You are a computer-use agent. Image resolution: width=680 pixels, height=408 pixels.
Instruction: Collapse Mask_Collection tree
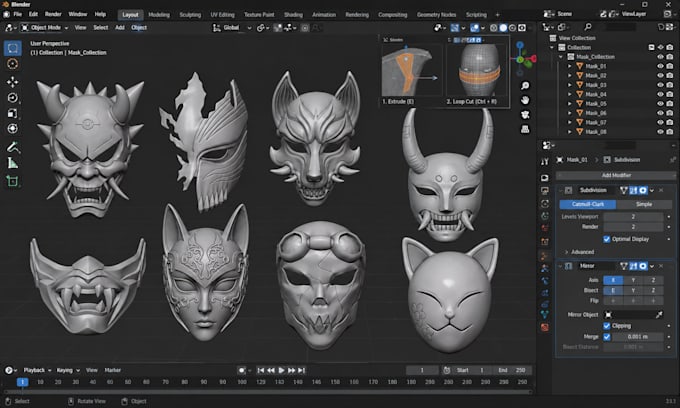(561, 57)
